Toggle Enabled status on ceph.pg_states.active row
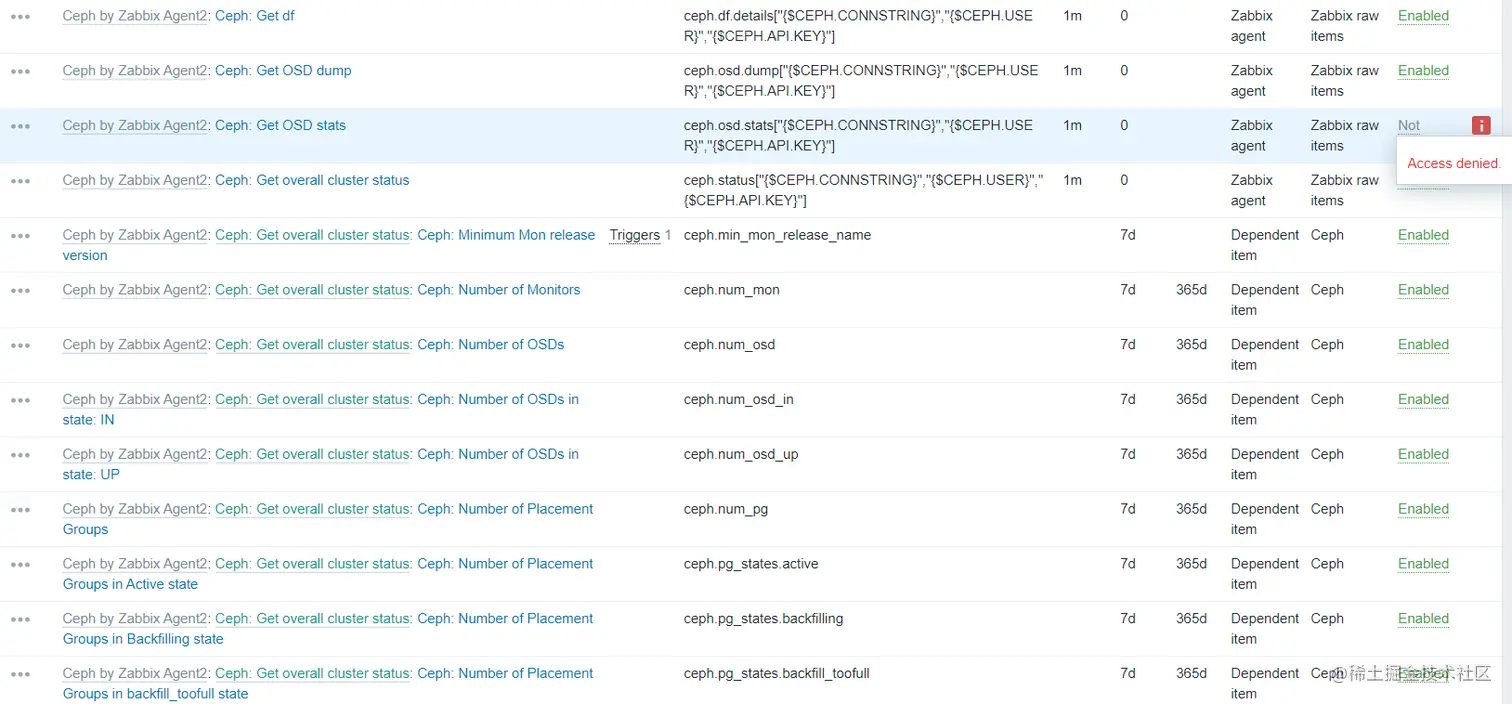The height and width of the screenshot is (704, 1512). 1423,564
